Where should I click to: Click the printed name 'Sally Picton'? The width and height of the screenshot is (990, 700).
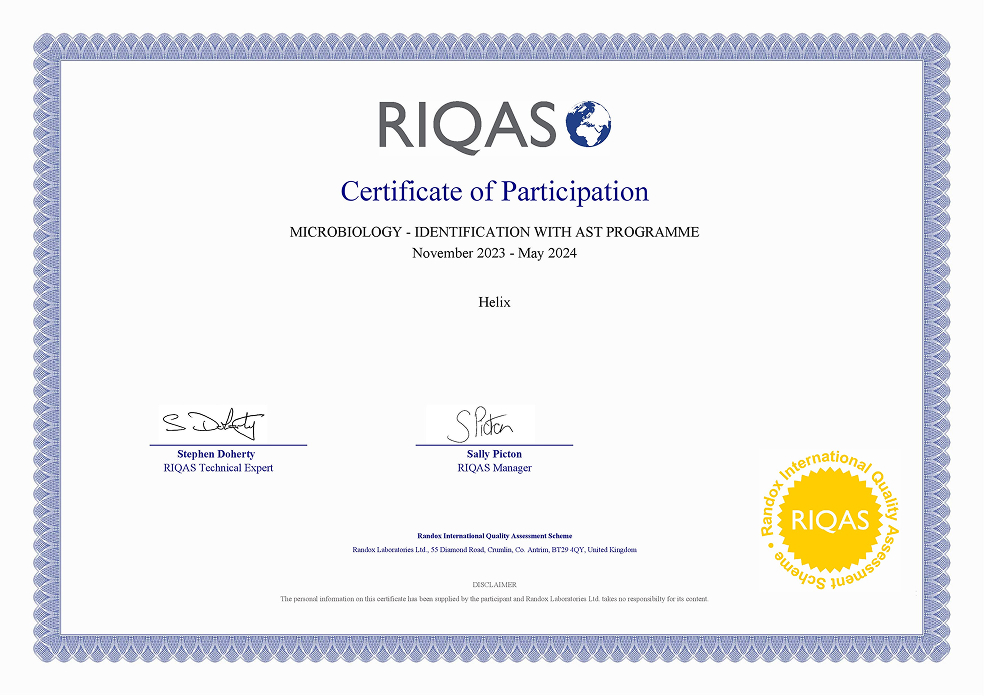point(494,454)
